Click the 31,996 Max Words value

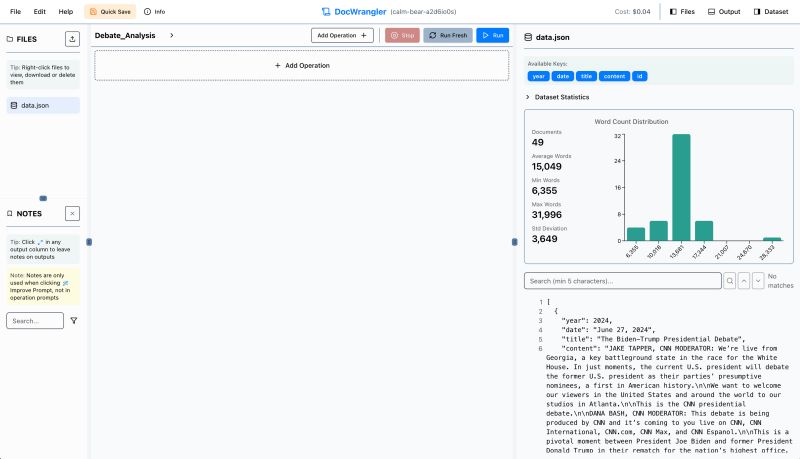546,215
